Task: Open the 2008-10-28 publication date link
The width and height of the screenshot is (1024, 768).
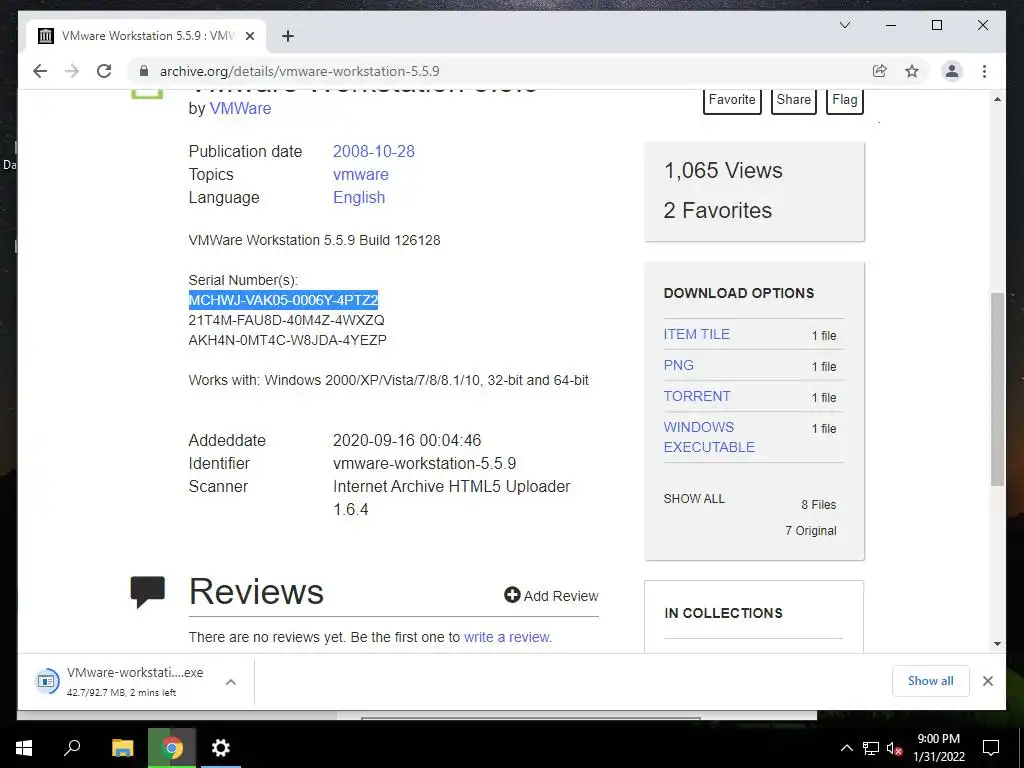Action: click(374, 152)
